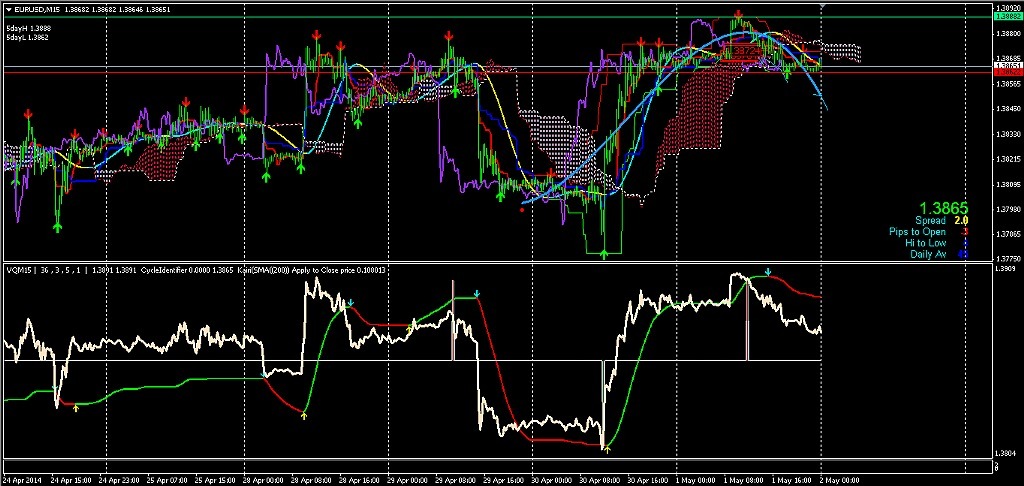The width and height of the screenshot is (1024, 486).
Task: Click the Spread label in info panel
Action: click(930, 221)
